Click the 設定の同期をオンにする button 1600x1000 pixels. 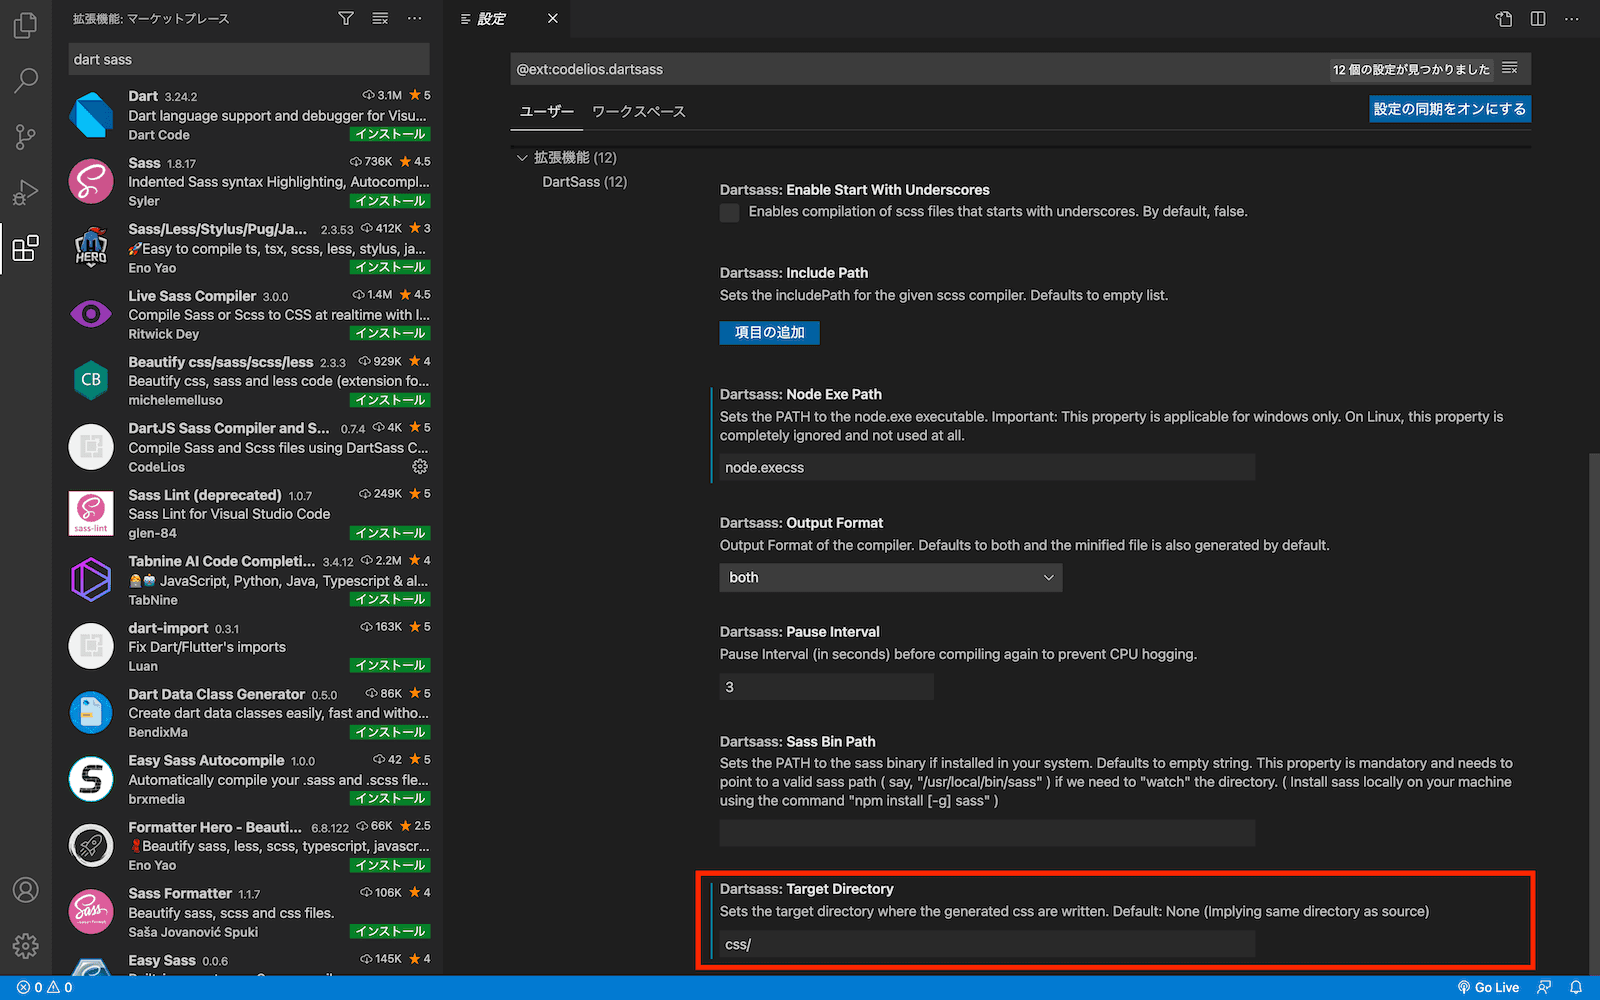tap(1449, 108)
